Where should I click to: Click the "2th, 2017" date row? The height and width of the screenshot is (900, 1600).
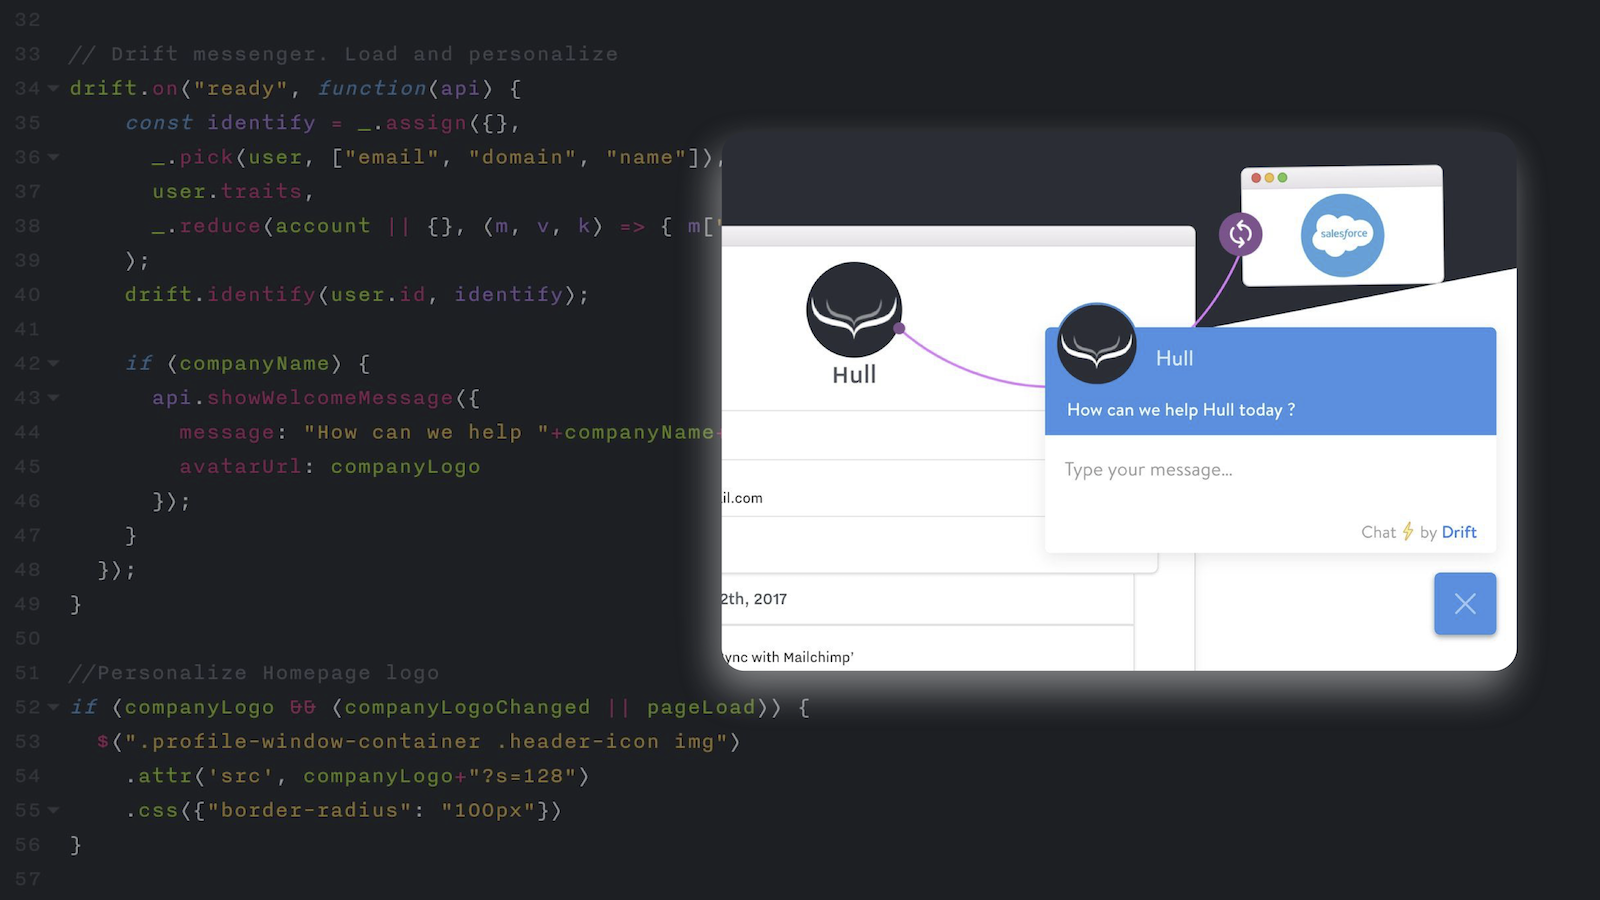click(x=927, y=599)
